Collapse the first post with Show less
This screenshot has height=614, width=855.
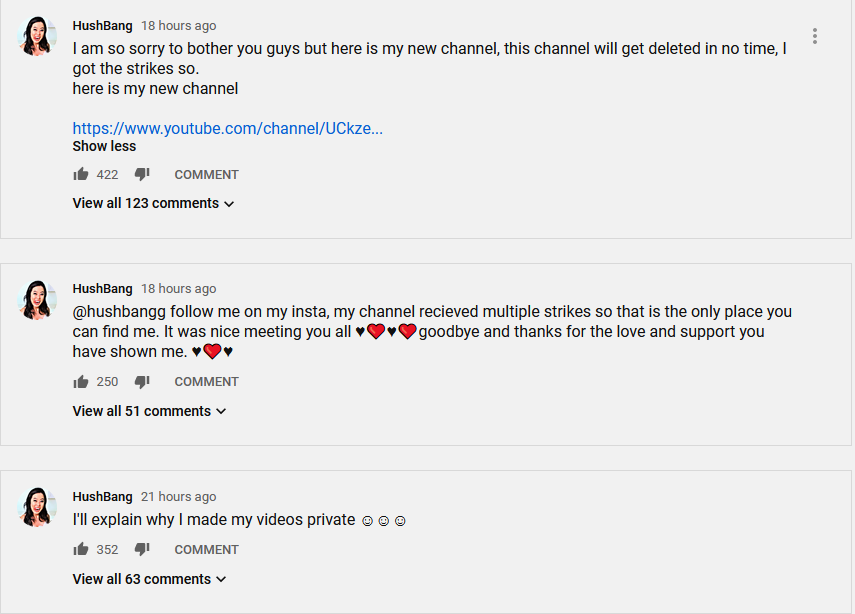(x=104, y=146)
